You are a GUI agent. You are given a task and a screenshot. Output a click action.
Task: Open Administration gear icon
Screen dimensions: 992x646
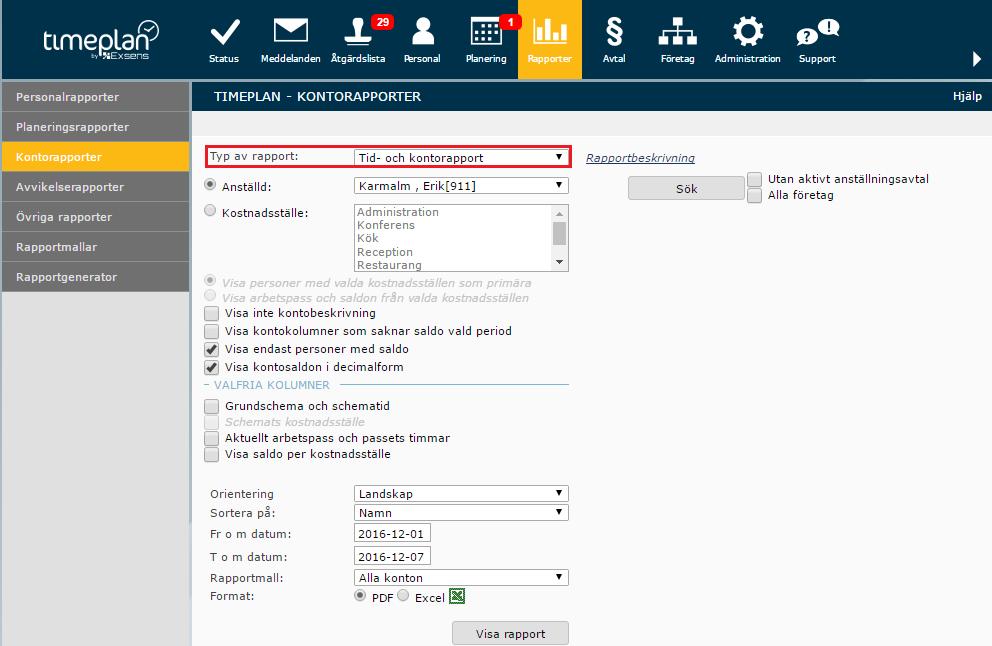(x=748, y=31)
